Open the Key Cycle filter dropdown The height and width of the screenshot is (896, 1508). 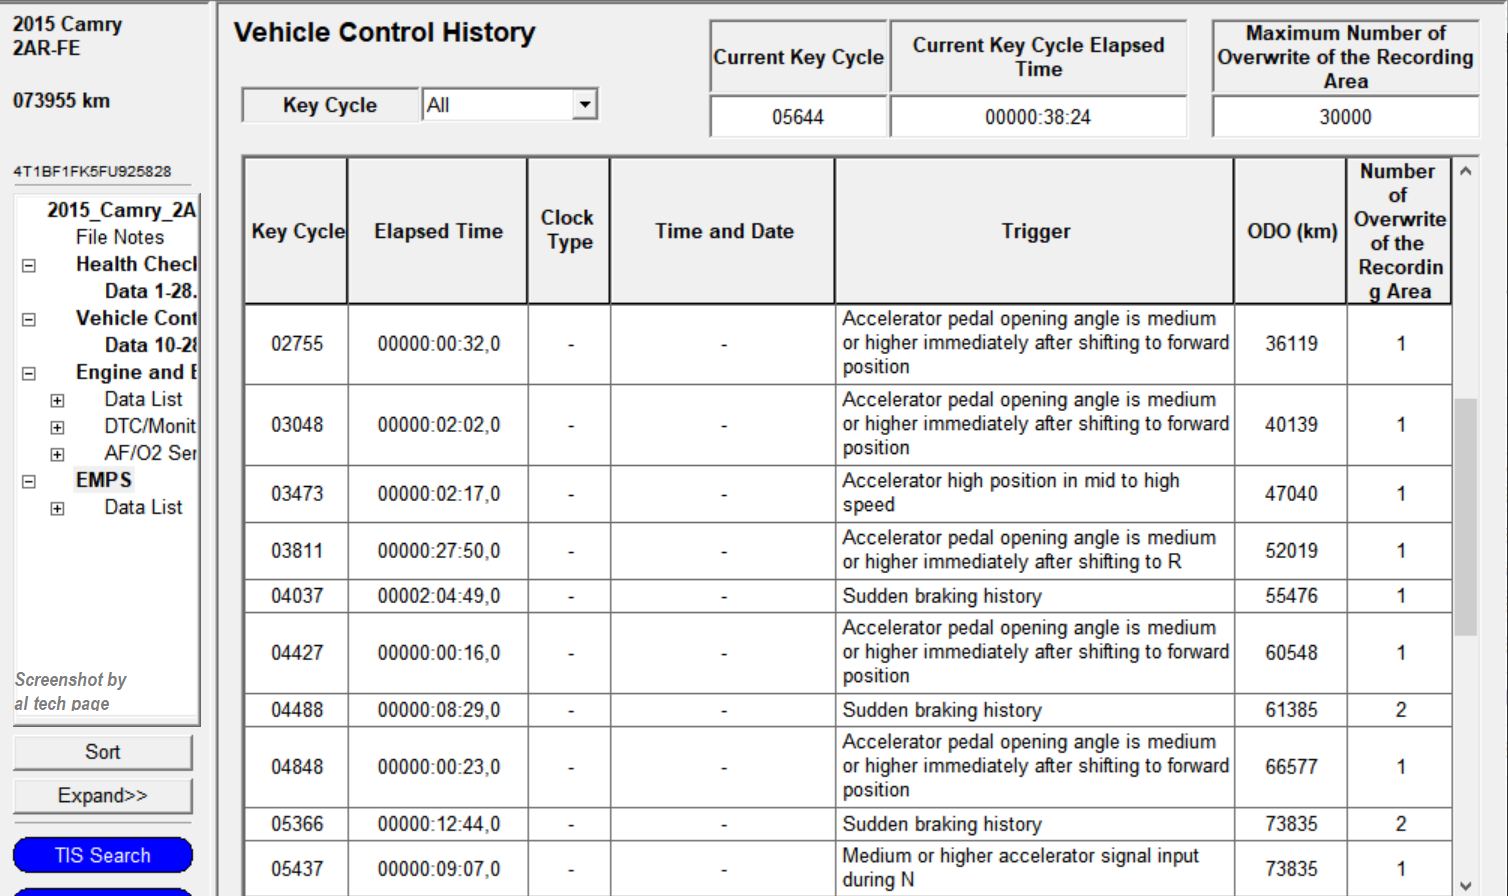(x=584, y=104)
